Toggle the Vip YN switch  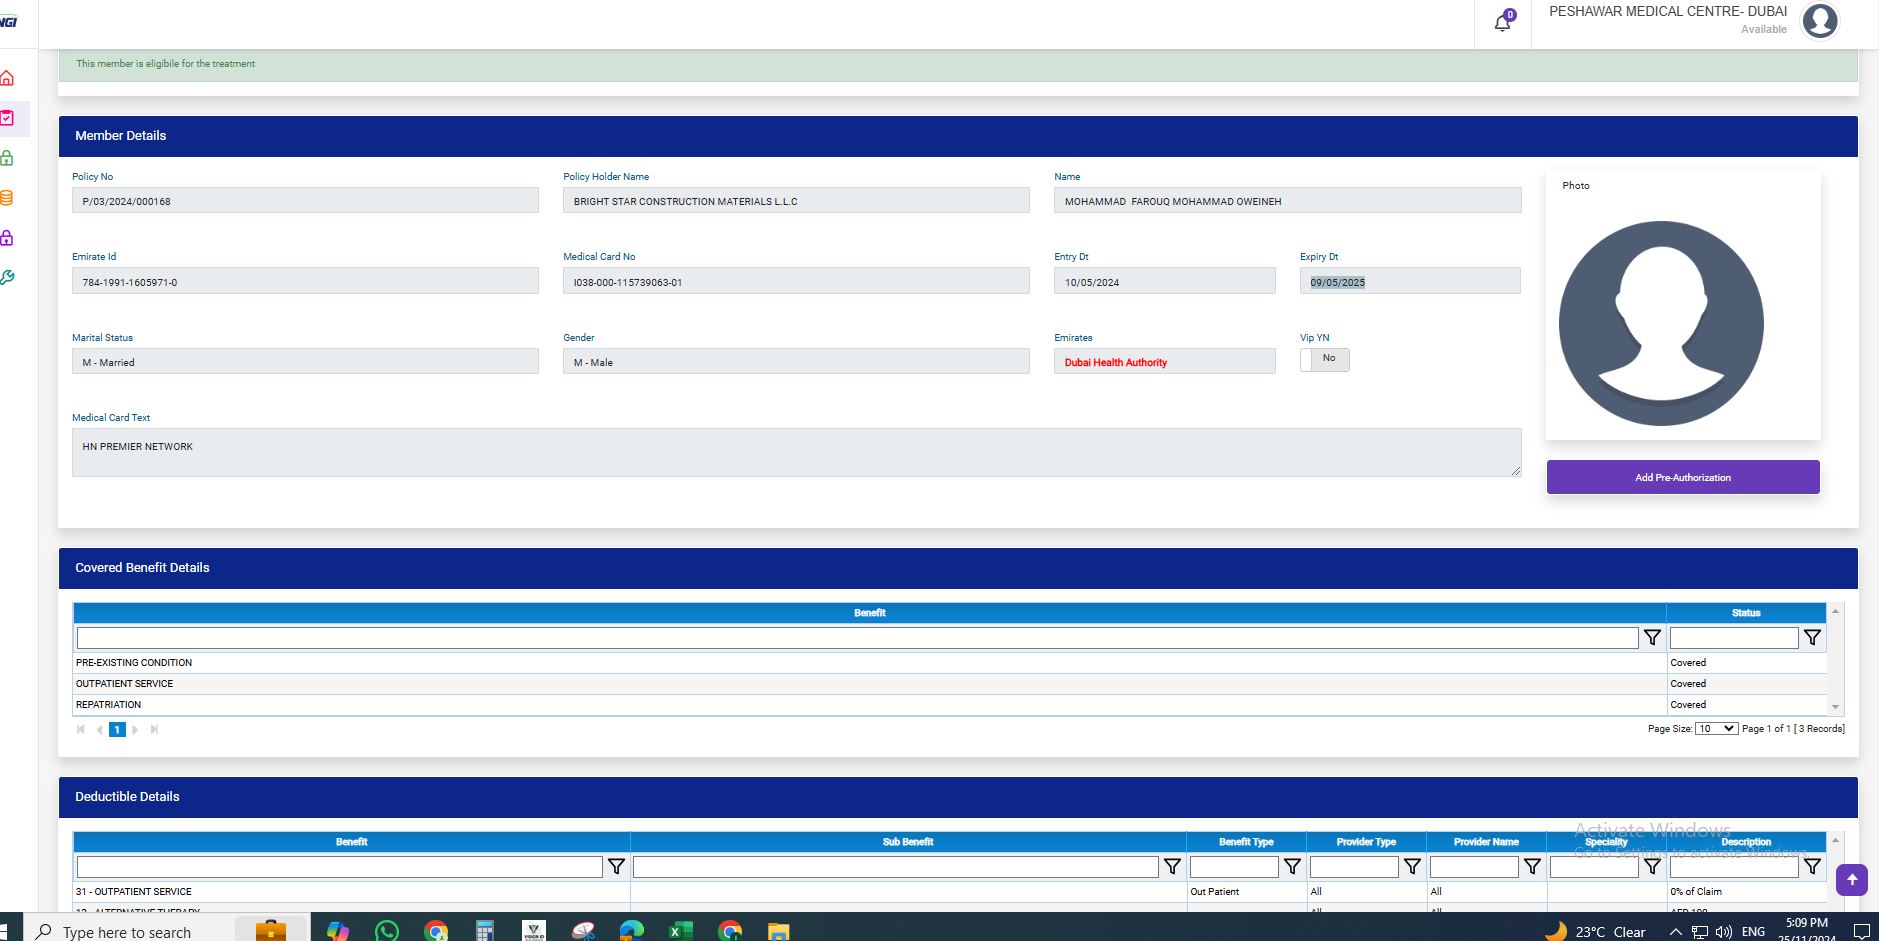tap(1324, 359)
